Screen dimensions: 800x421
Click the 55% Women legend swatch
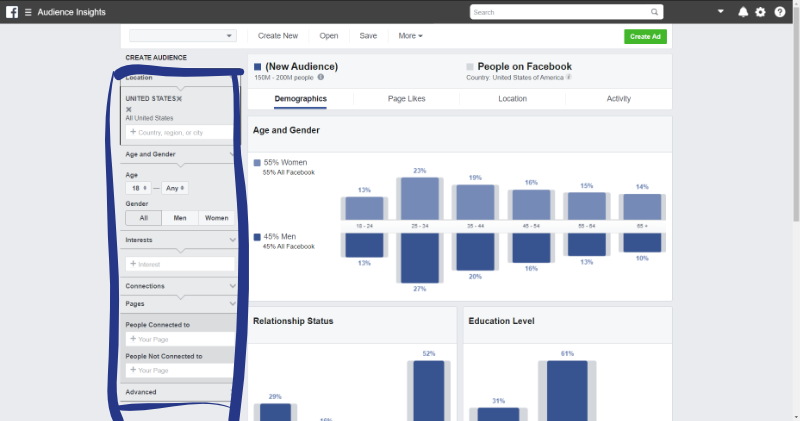pyautogui.click(x=257, y=163)
